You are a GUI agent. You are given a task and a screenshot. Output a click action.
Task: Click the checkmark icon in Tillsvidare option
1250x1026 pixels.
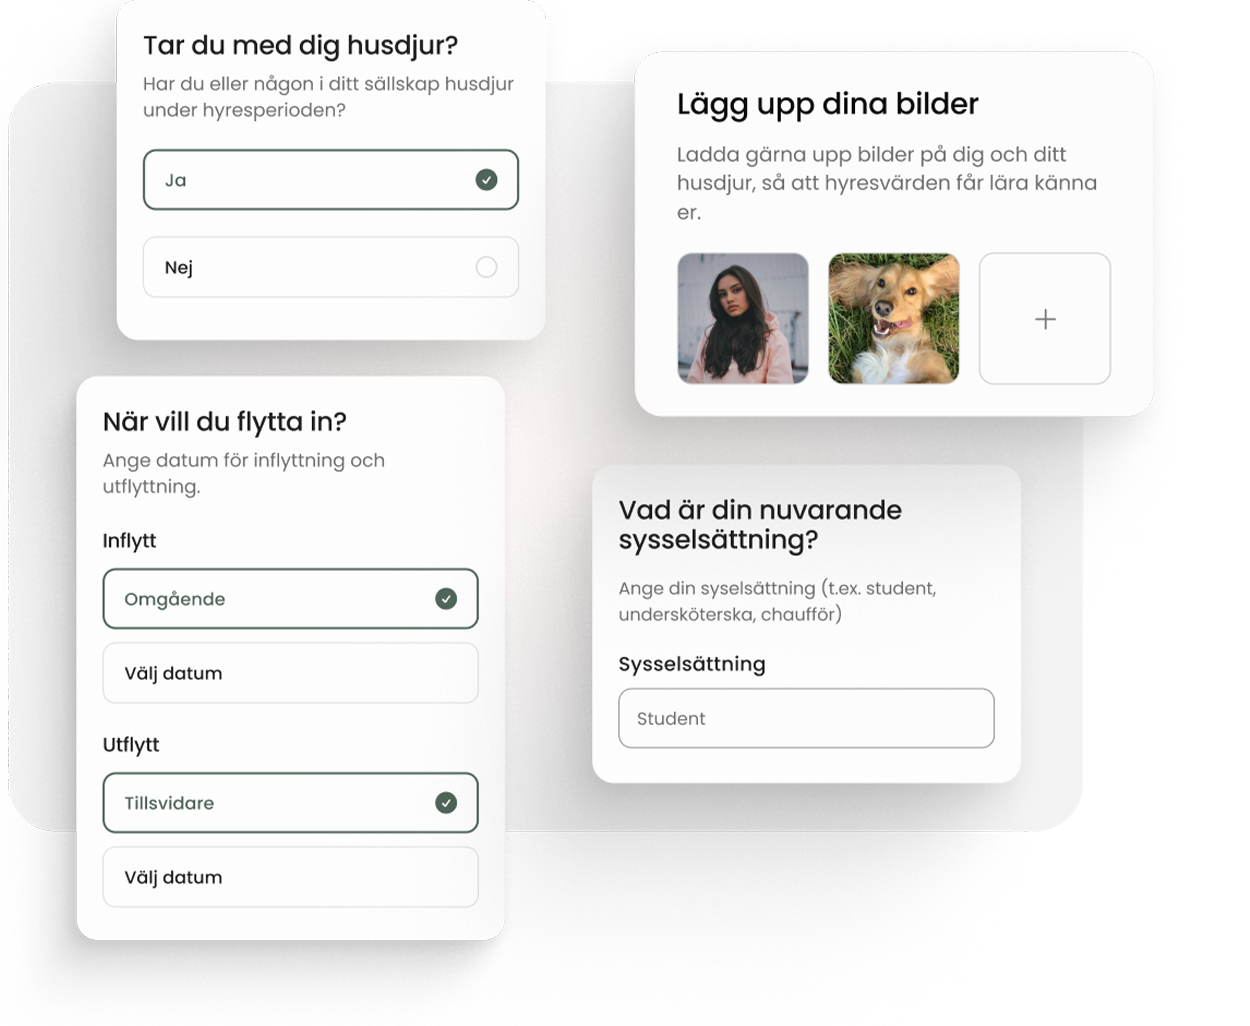pyautogui.click(x=446, y=803)
